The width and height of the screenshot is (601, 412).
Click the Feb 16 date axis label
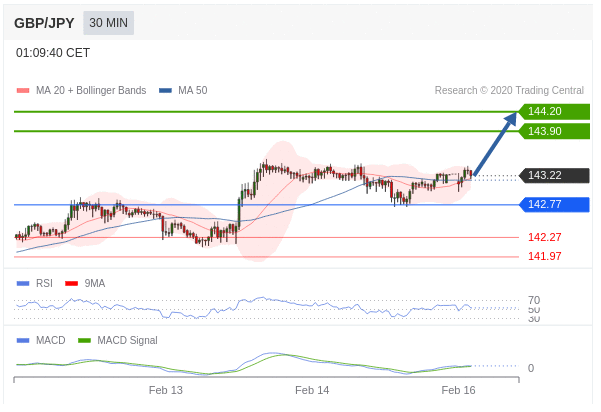[x=458, y=391]
